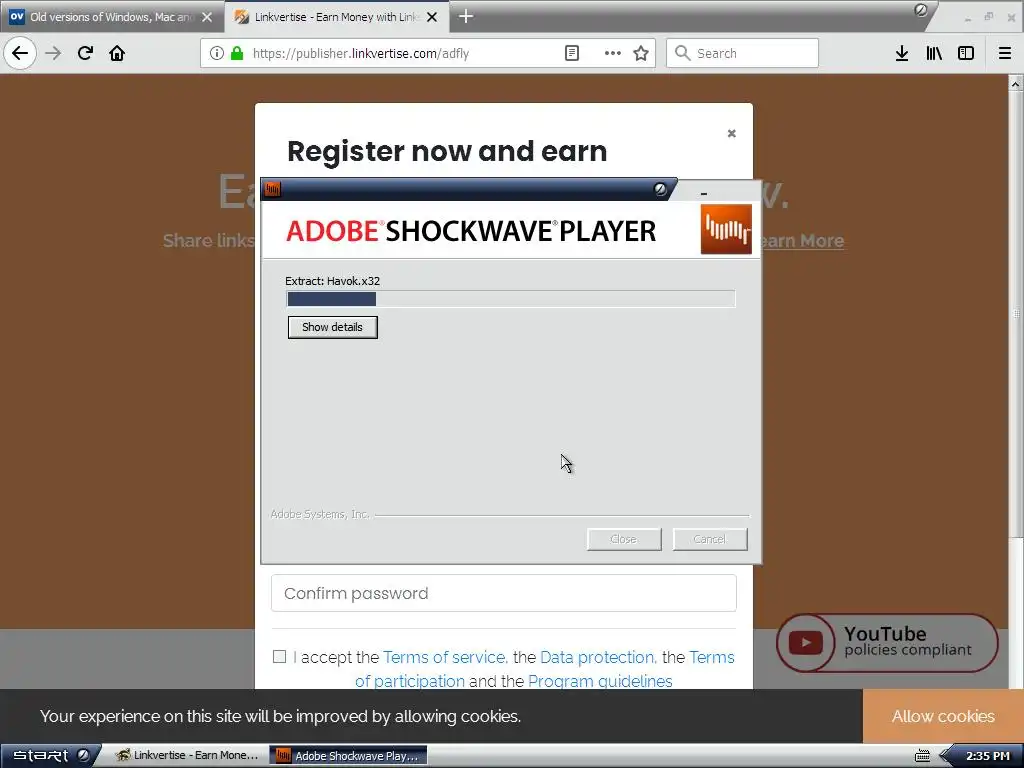This screenshot has height=768, width=1024.
Task: Toggle Reader View icon in address bar
Action: point(571,53)
